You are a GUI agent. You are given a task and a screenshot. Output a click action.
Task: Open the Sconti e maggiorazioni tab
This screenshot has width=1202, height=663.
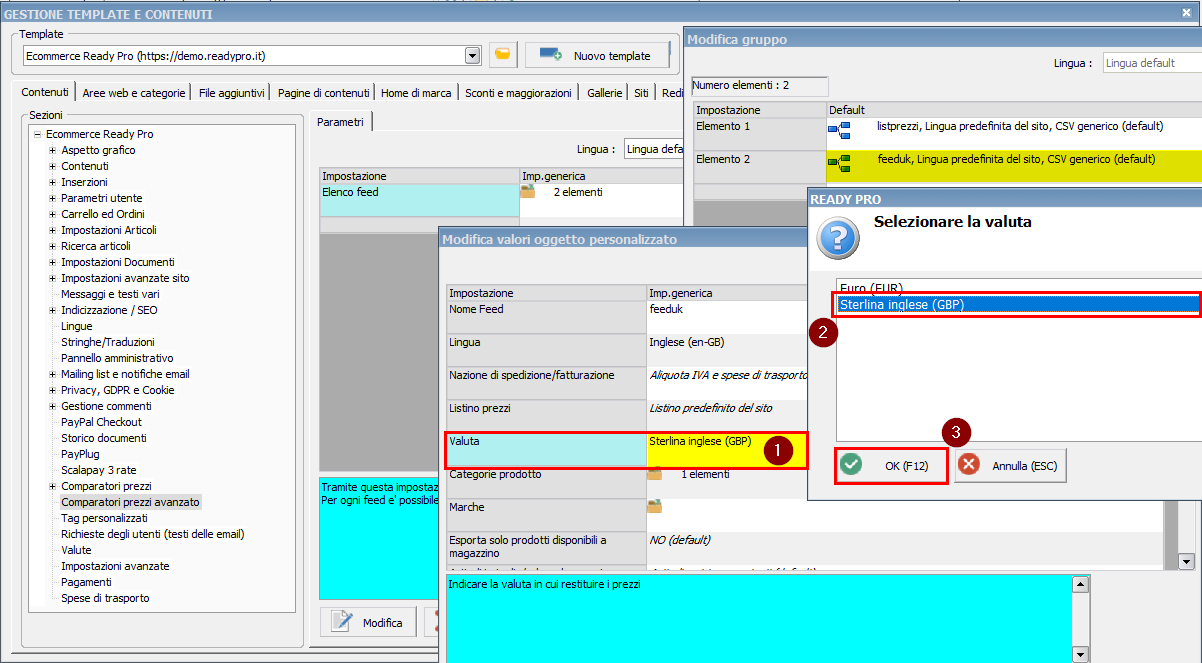(518, 93)
